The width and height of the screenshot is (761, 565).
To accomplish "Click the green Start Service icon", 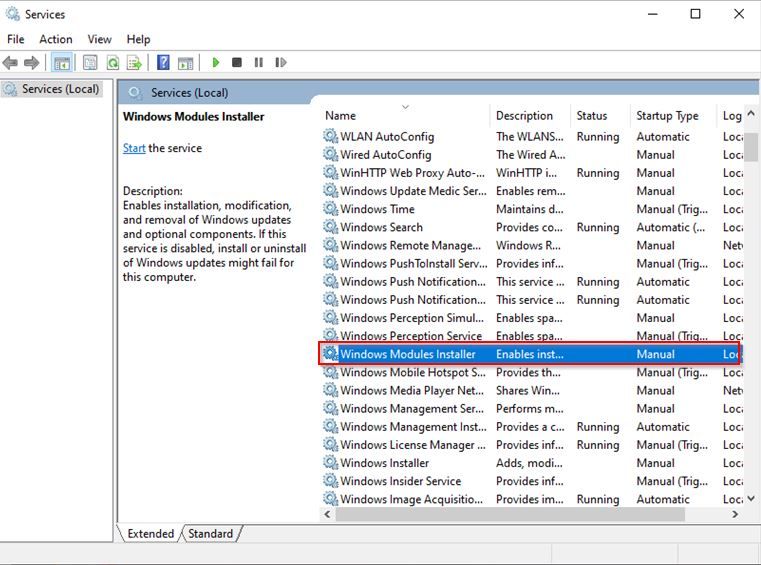I will (216, 63).
